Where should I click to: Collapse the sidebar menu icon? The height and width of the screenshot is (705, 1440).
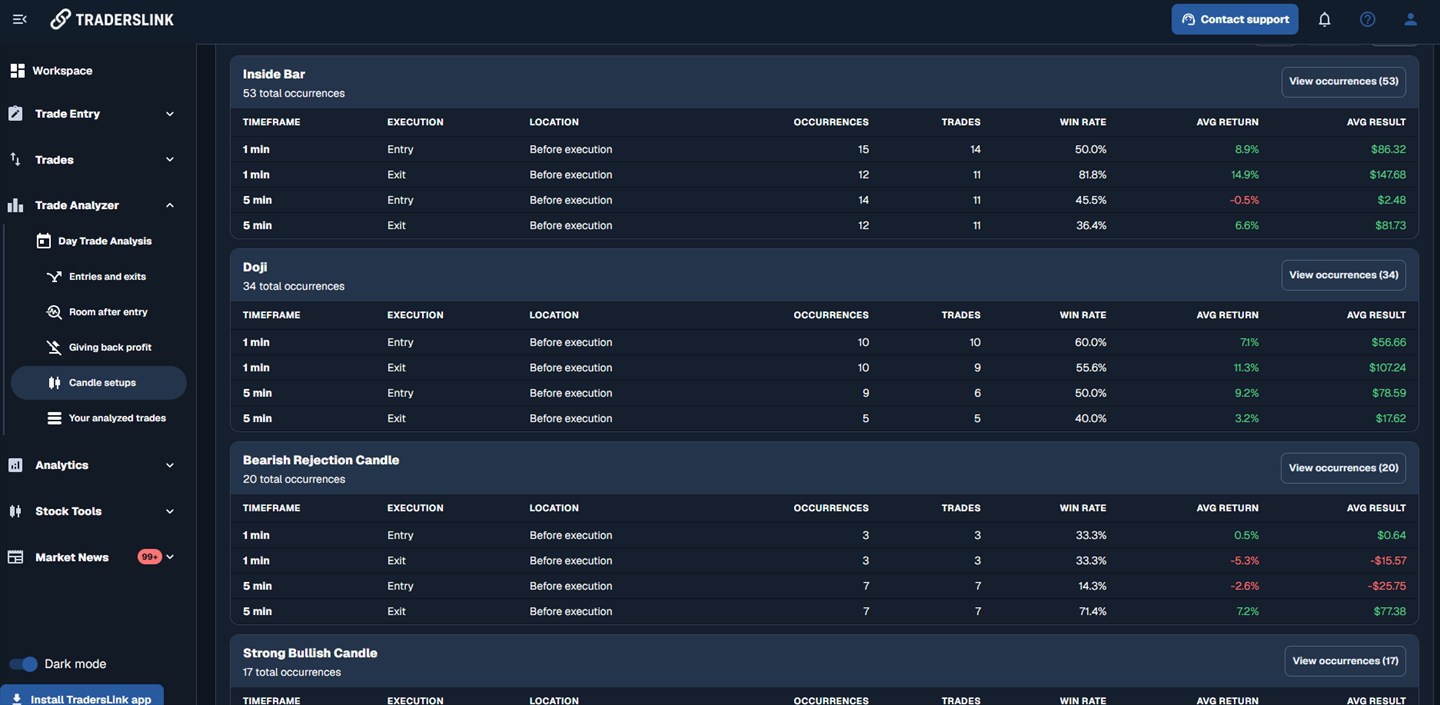[19, 19]
